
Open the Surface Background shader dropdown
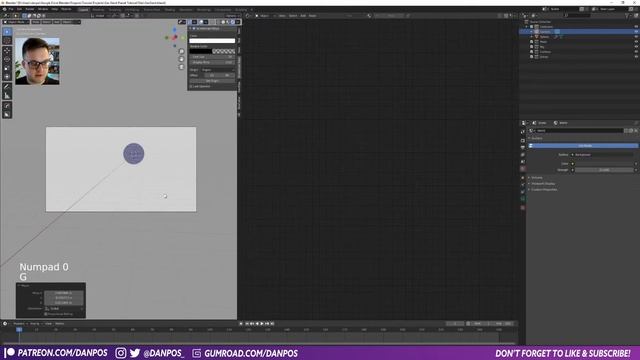tap(603, 155)
